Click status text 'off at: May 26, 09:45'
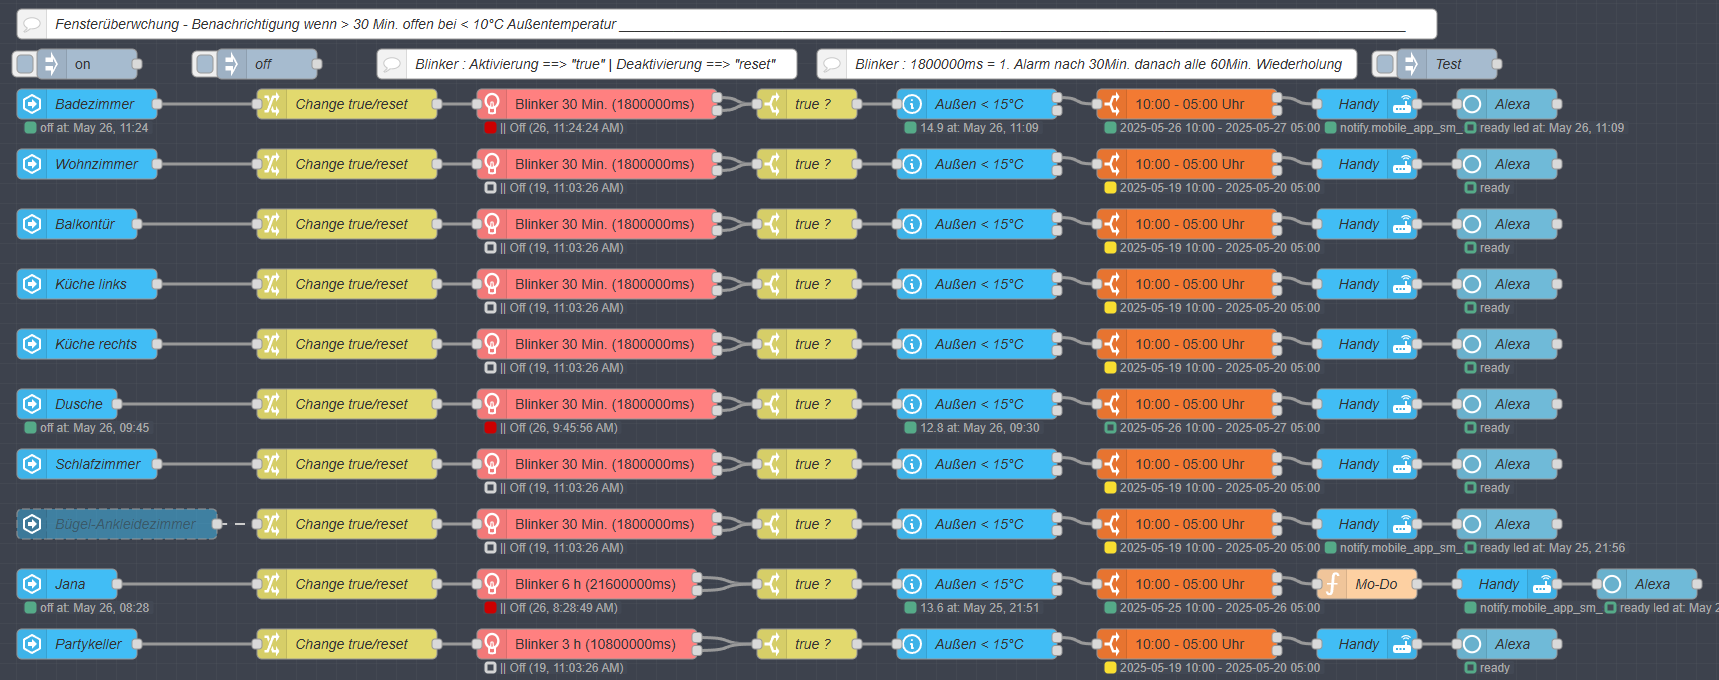Viewport: 1719px width, 680px height. [94, 428]
